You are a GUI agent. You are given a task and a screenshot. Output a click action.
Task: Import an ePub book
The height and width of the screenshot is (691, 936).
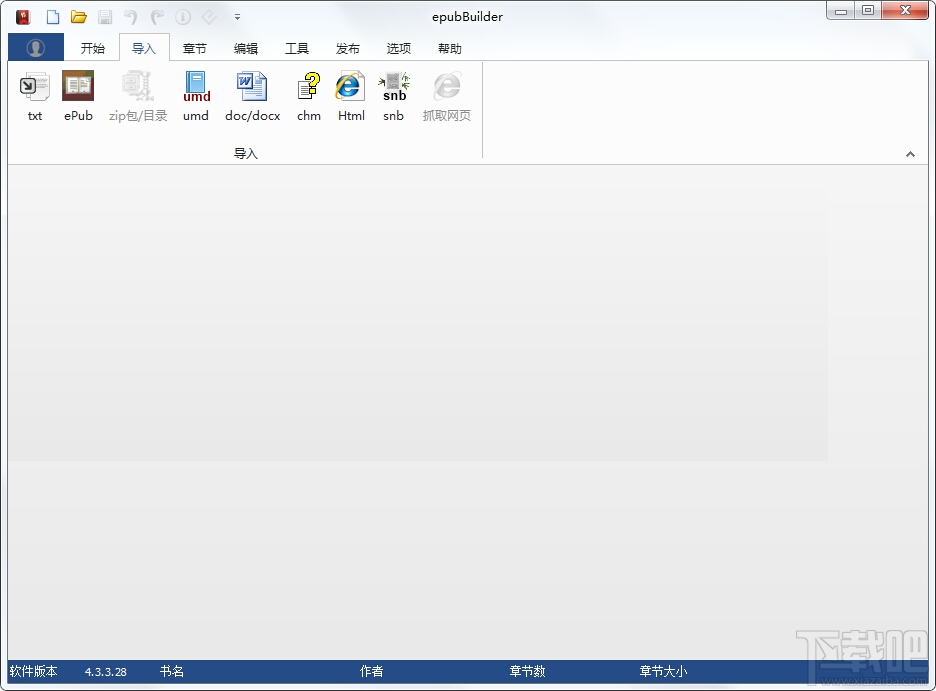point(78,97)
